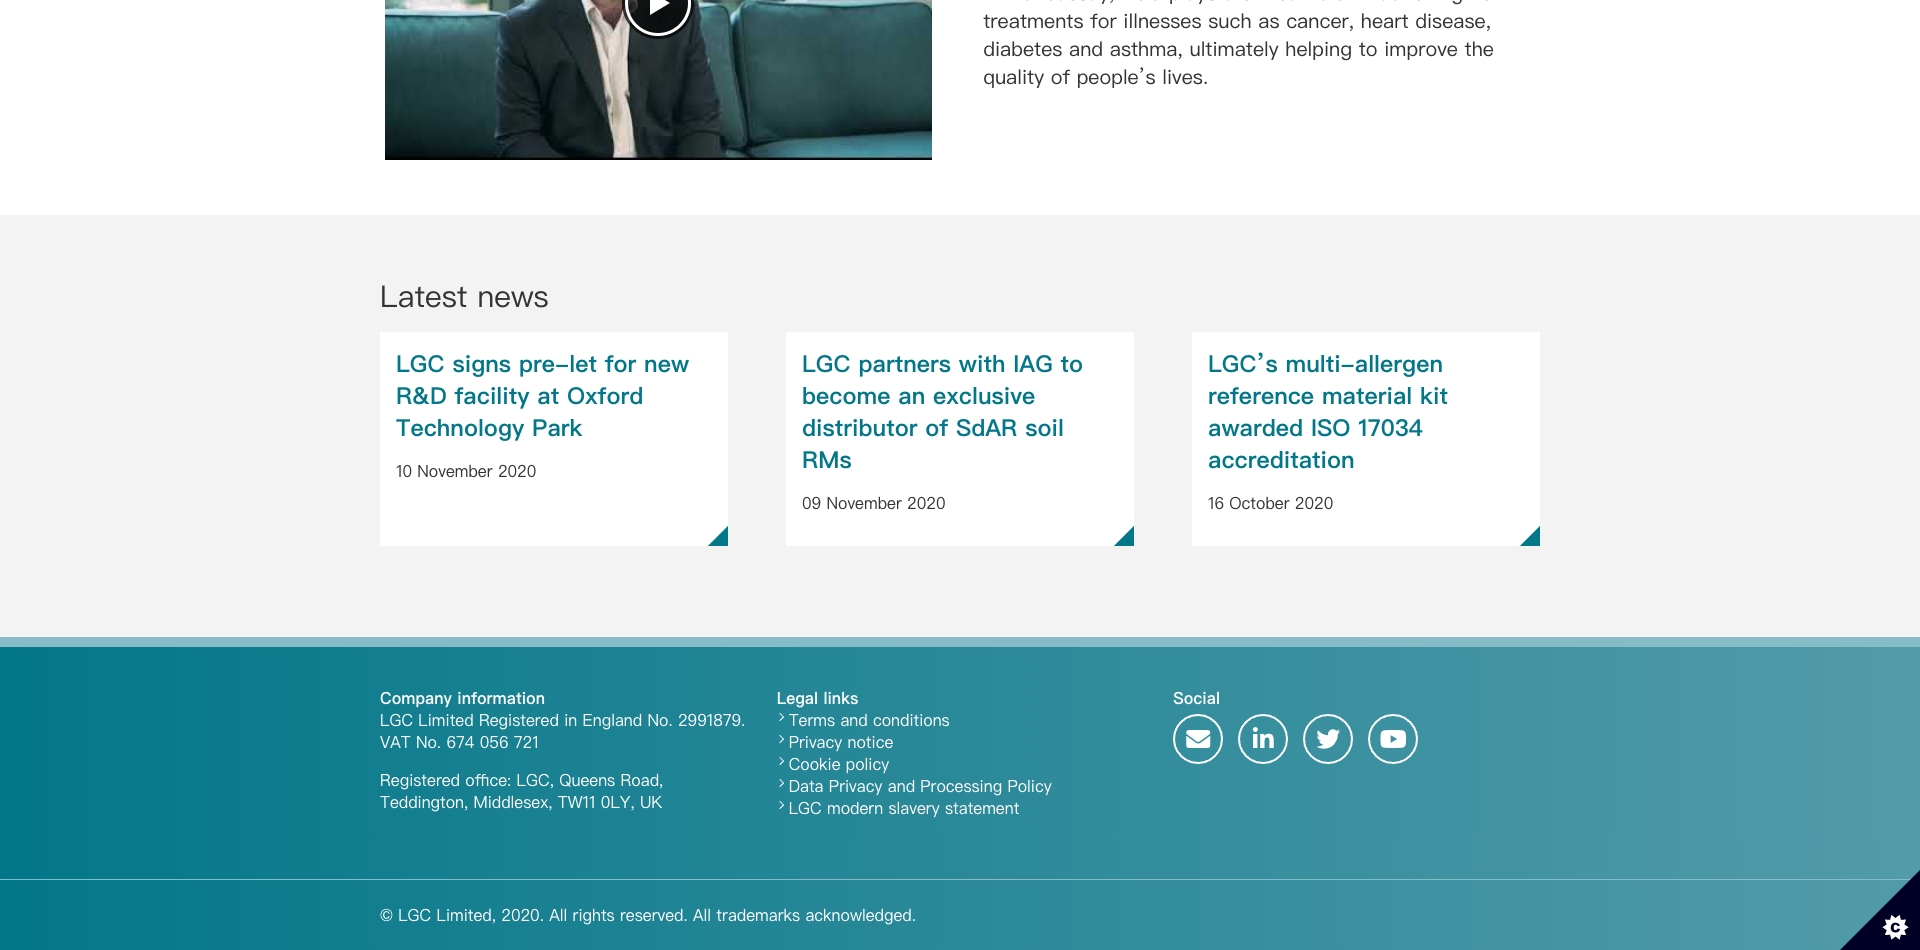Click corner arrow on multi-allergen kit card
Screen dimensions: 1920x950
click(x=1532, y=538)
